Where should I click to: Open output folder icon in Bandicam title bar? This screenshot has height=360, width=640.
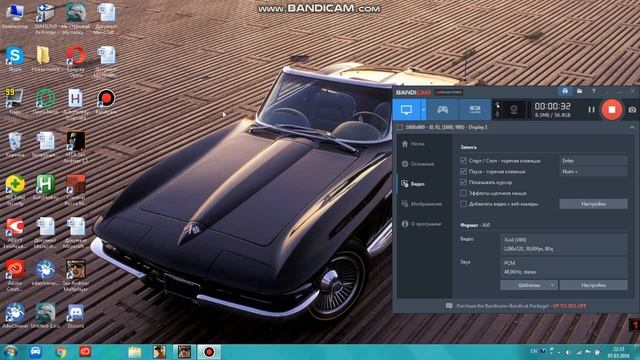[579, 91]
